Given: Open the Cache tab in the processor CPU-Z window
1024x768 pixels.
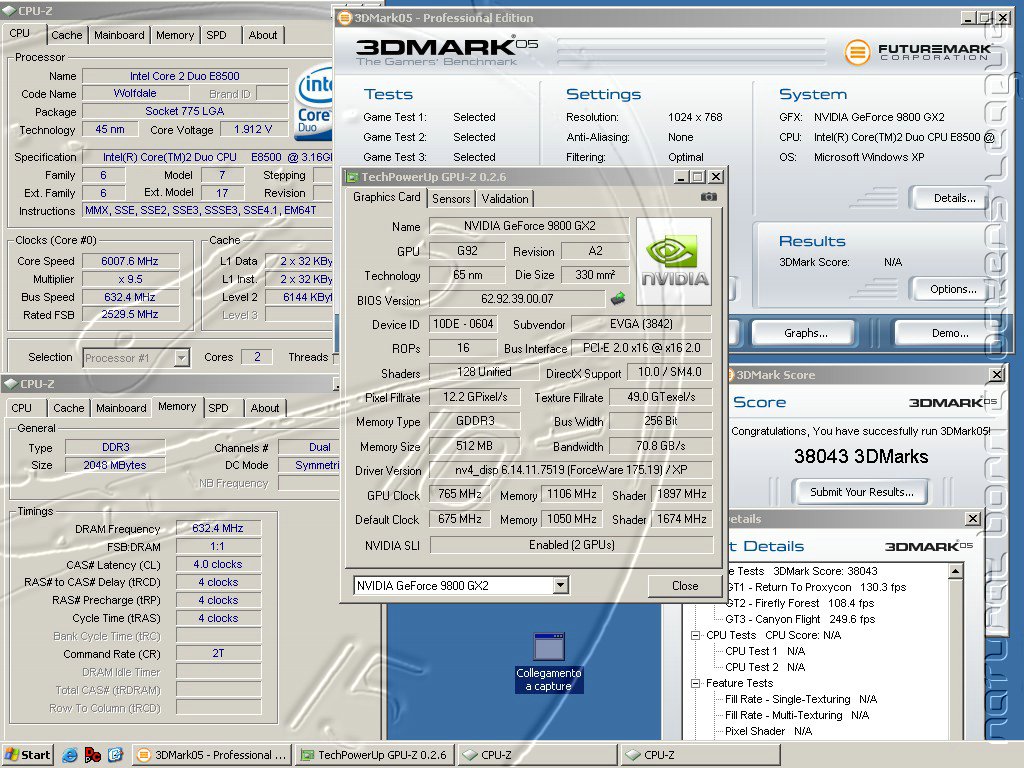Looking at the screenshot, I should pyautogui.click(x=67, y=35).
